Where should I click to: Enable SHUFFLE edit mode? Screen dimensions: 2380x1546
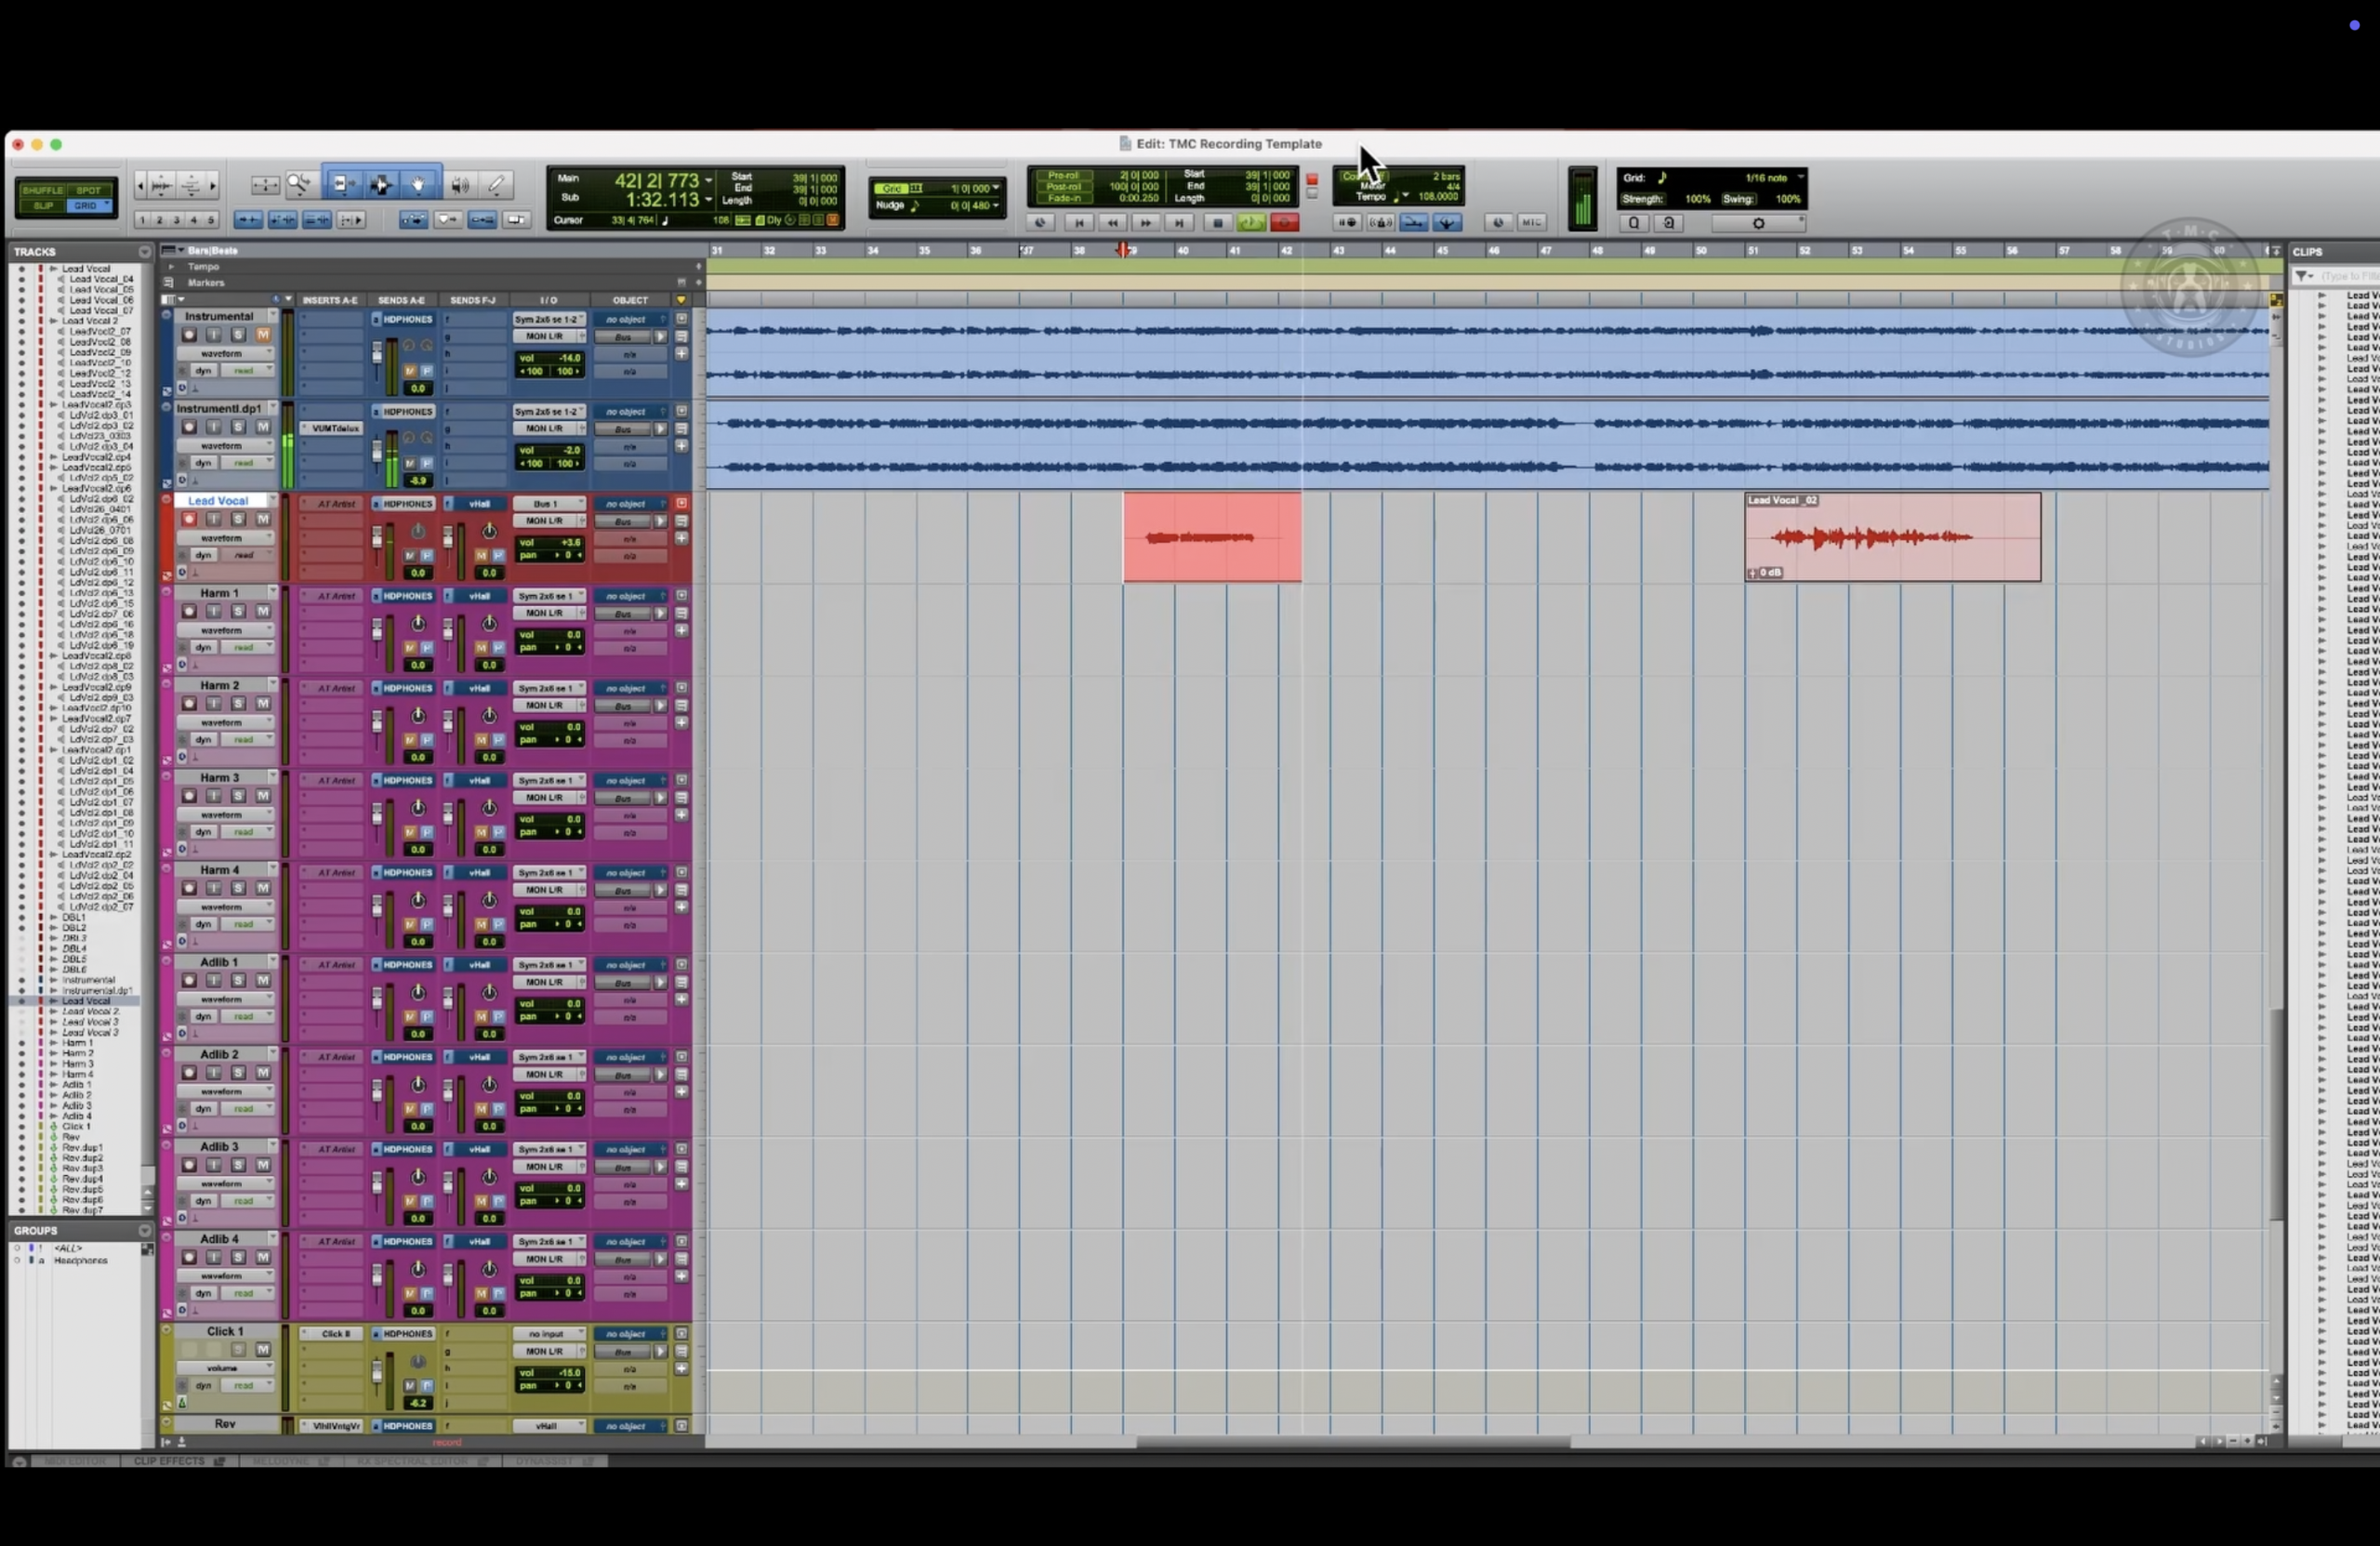pos(42,190)
